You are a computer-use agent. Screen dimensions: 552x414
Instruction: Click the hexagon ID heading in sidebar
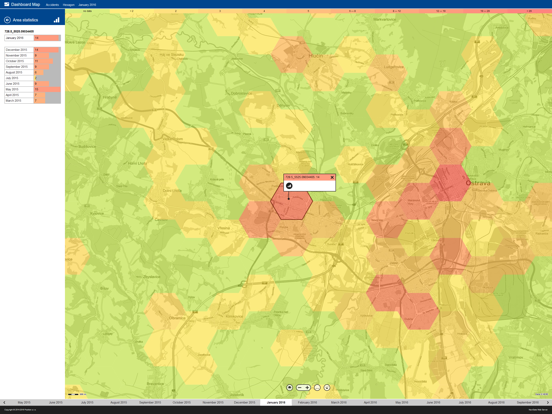[x=19, y=31]
